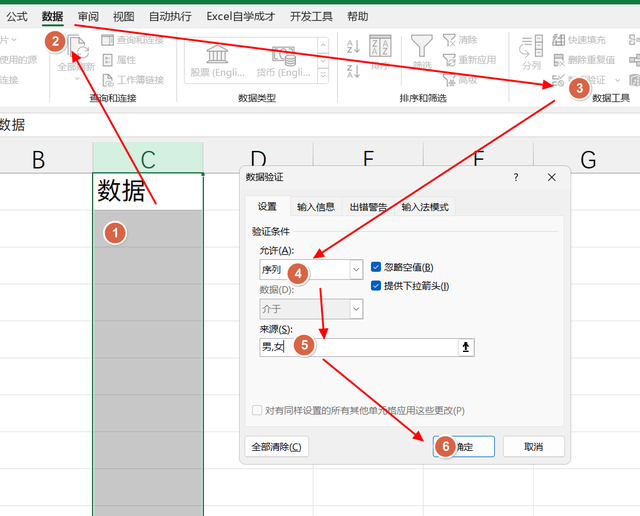The height and width of the screenshot is (516, 640).
Task: Toggle Ignore blank (忽略空值) checkbox
Action: pyautogui.click(x=376, y=267)
